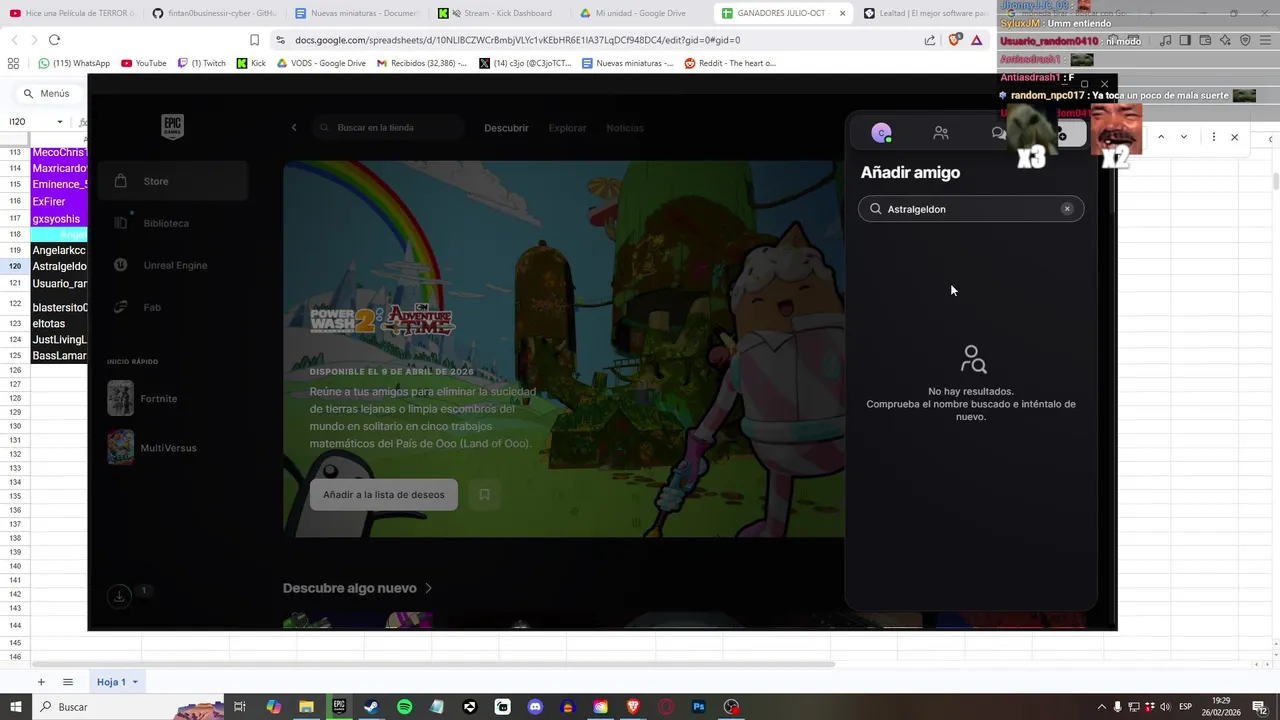
Task: Click 'Añadir a la lista de deseos' button
Action: [384, 495]
